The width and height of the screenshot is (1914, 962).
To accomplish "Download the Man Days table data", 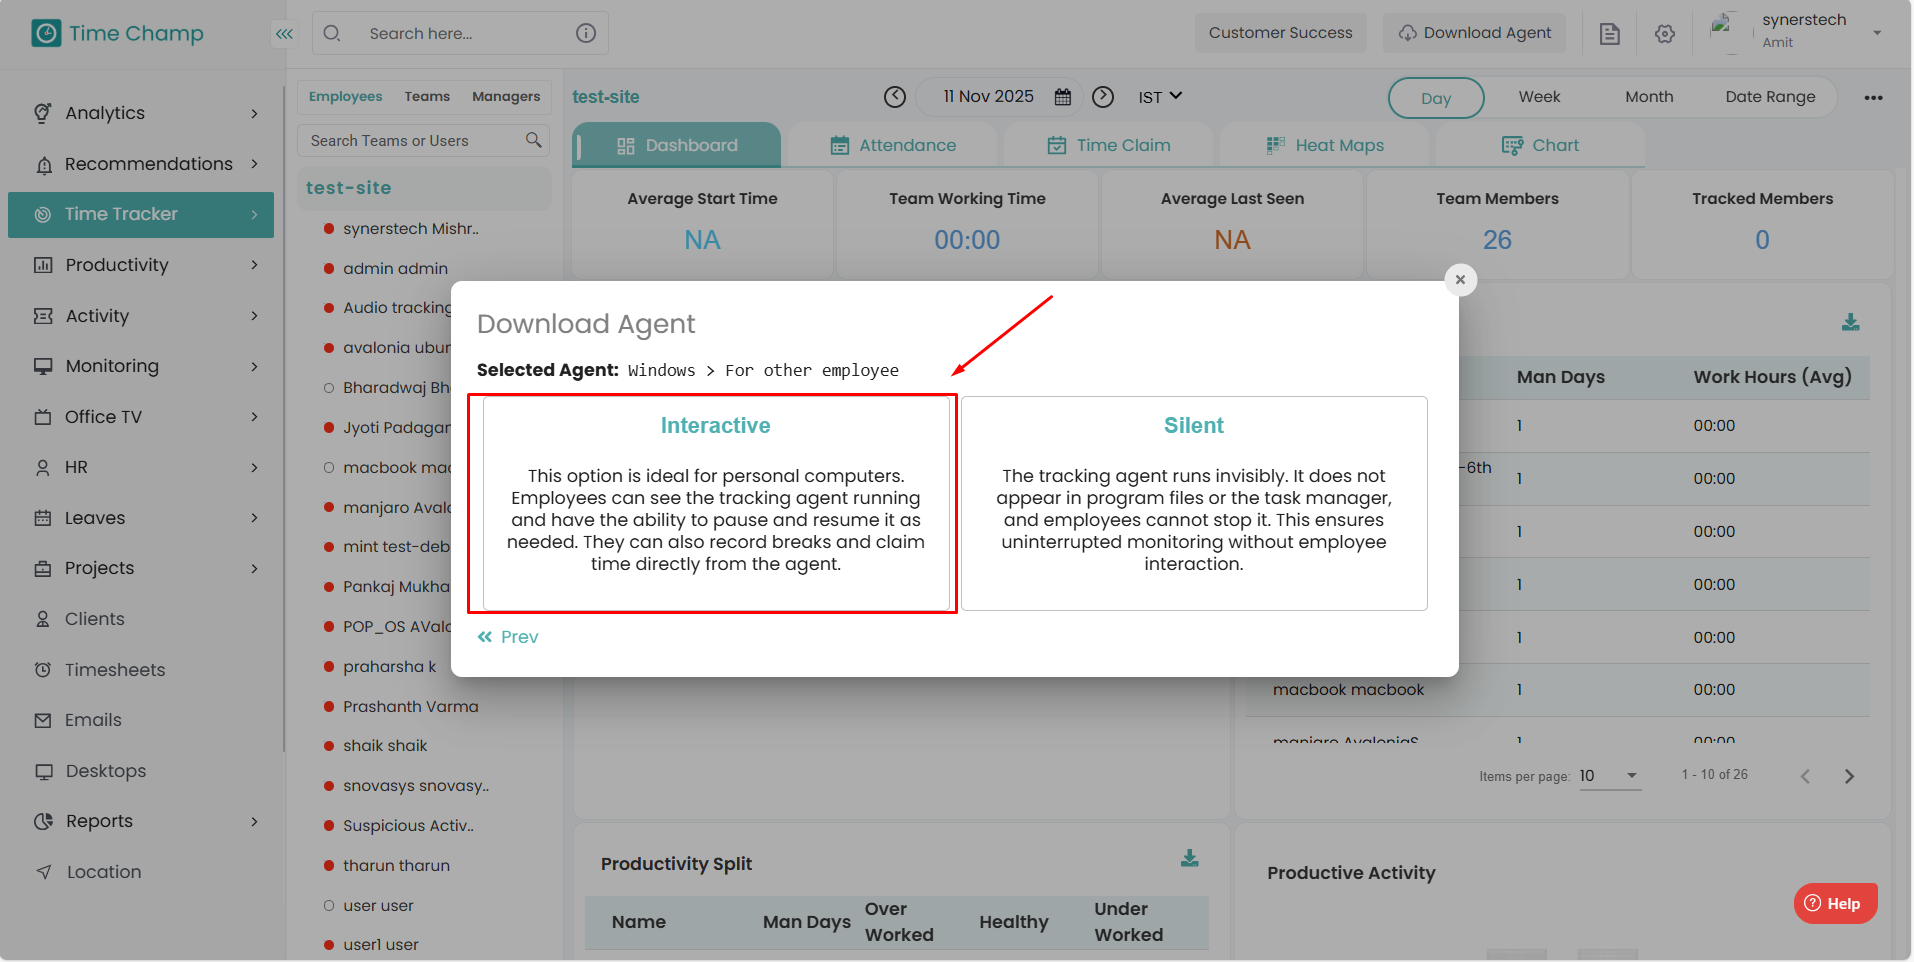I will [x=1851, y=322].
